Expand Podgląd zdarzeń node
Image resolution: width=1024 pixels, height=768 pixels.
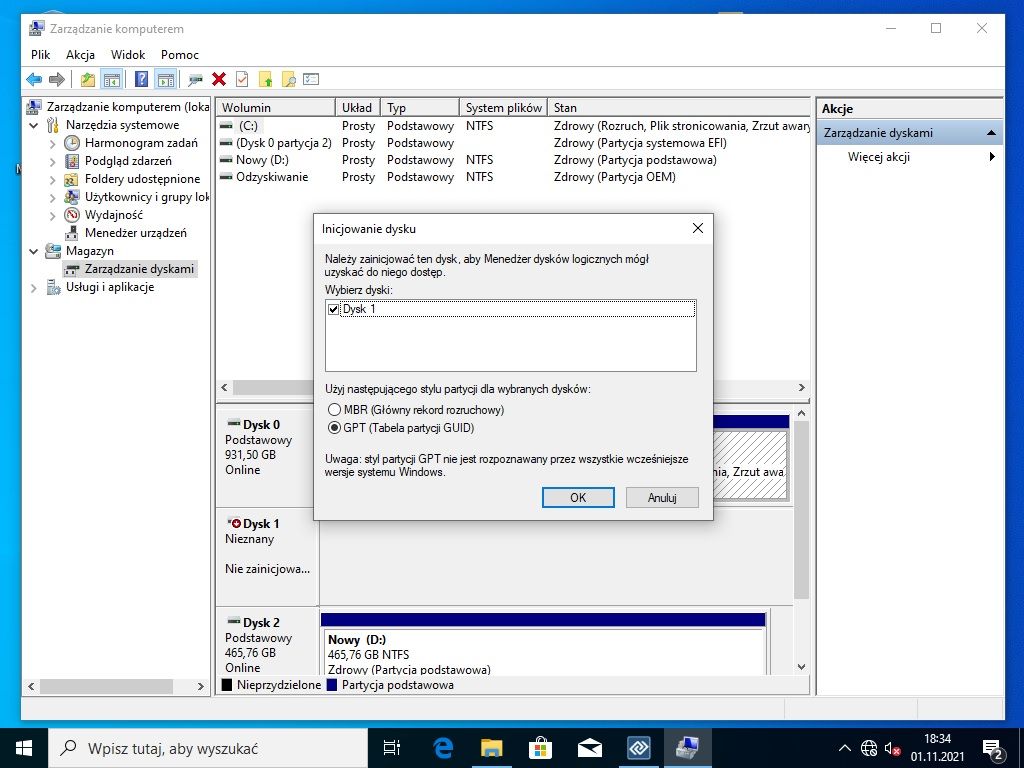pos(53,161)
